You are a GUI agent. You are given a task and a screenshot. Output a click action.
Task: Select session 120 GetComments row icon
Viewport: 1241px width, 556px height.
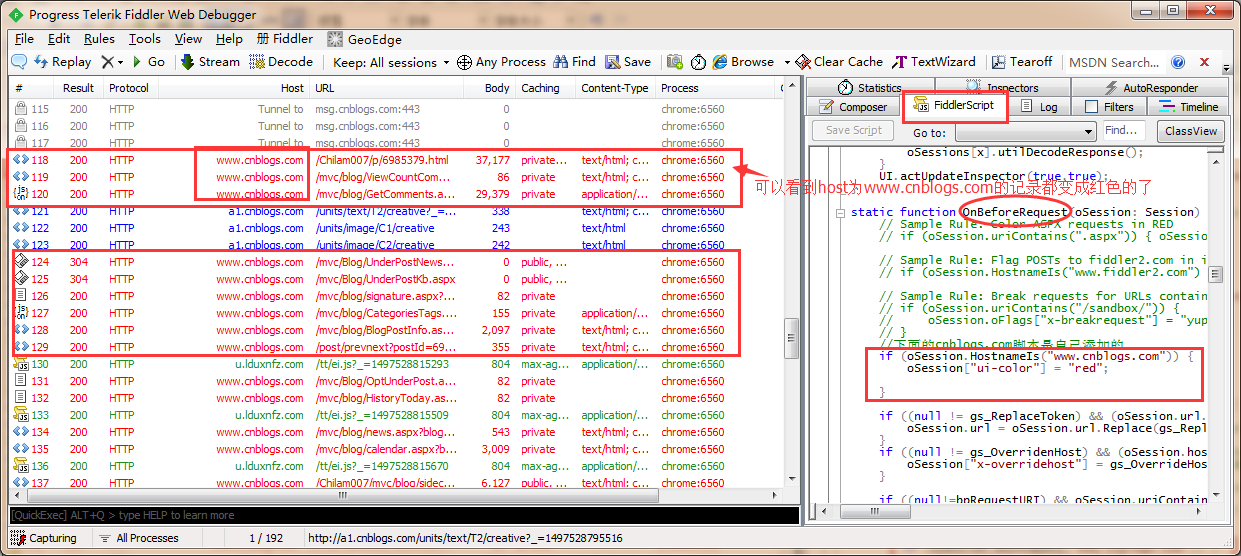point(22,194)
